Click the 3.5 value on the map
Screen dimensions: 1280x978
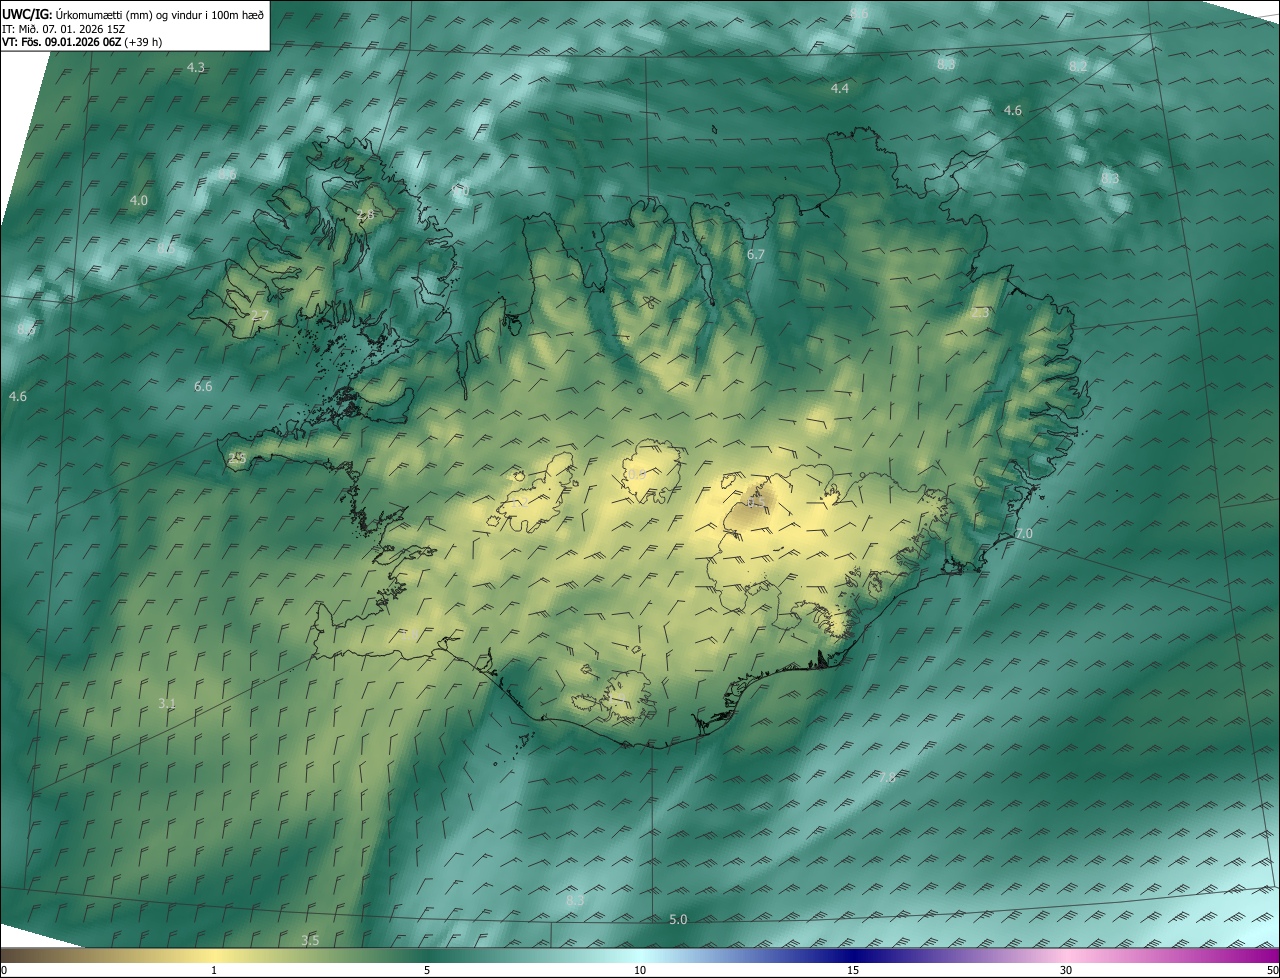310,941
